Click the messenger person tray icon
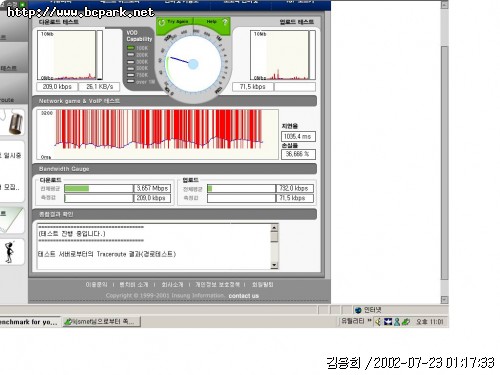 (397, 322)
